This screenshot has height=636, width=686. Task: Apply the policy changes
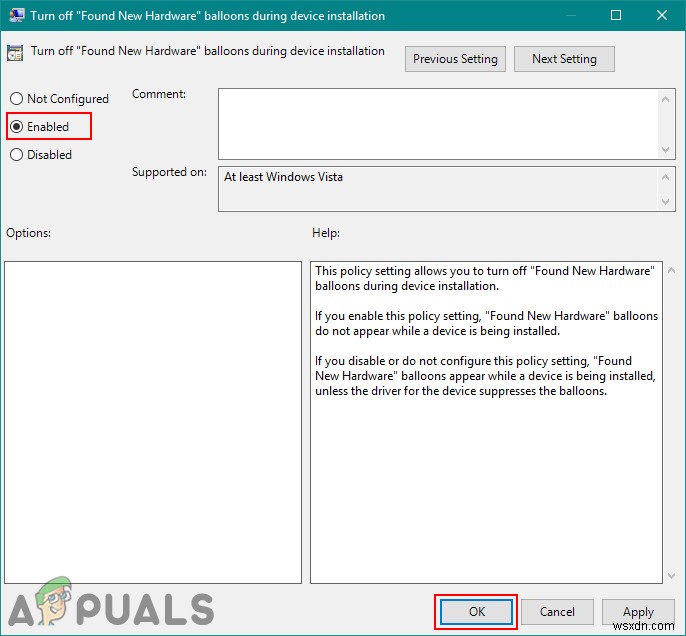[x=638, y=612]
